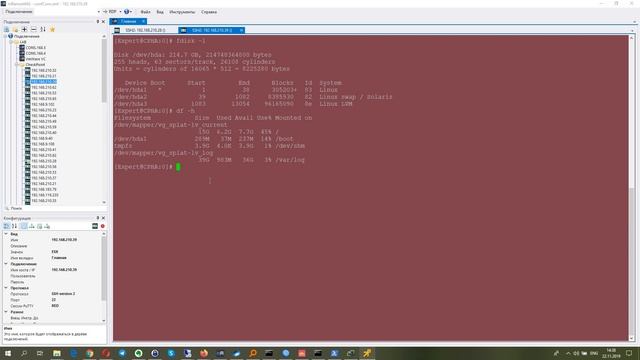640x360 pixels.
Task: Click the globe icon in the quick connect toolbar
Action: (x=127, y=12)
